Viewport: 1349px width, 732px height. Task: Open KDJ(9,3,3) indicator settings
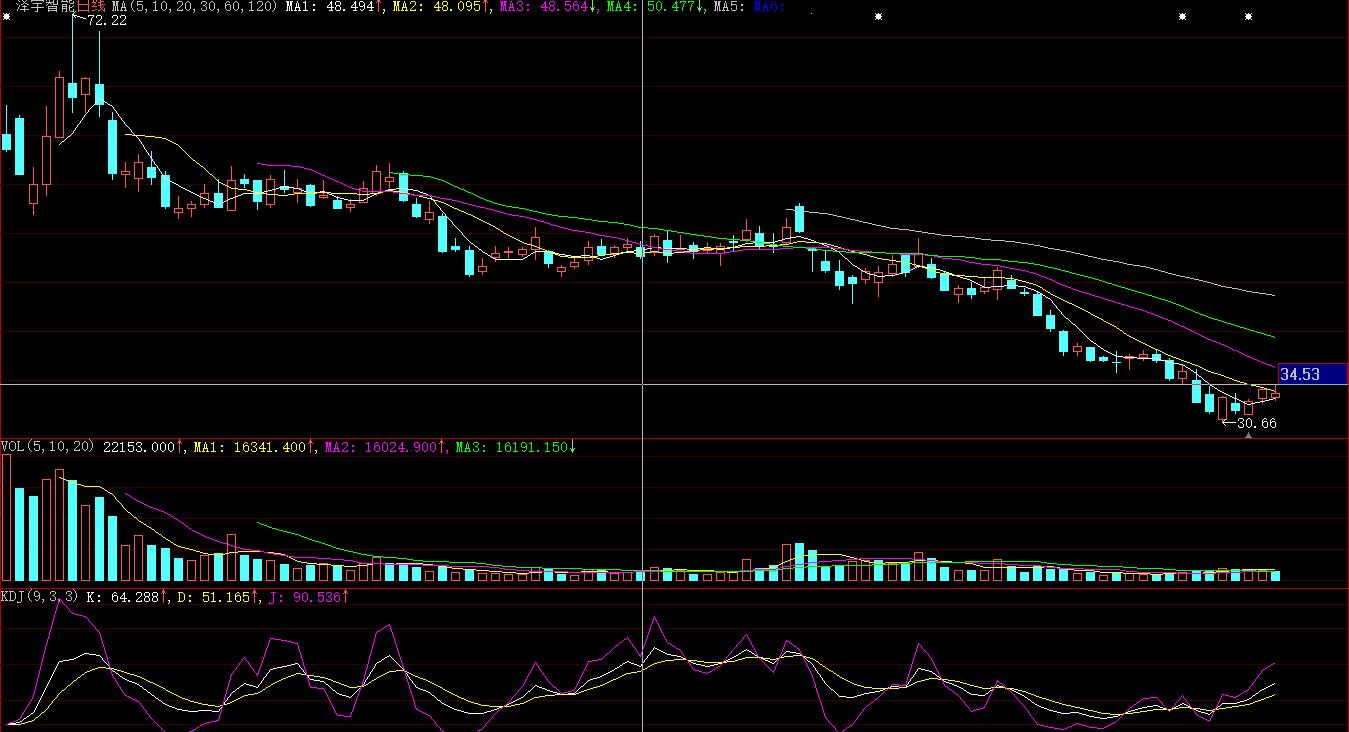point(40,597)
